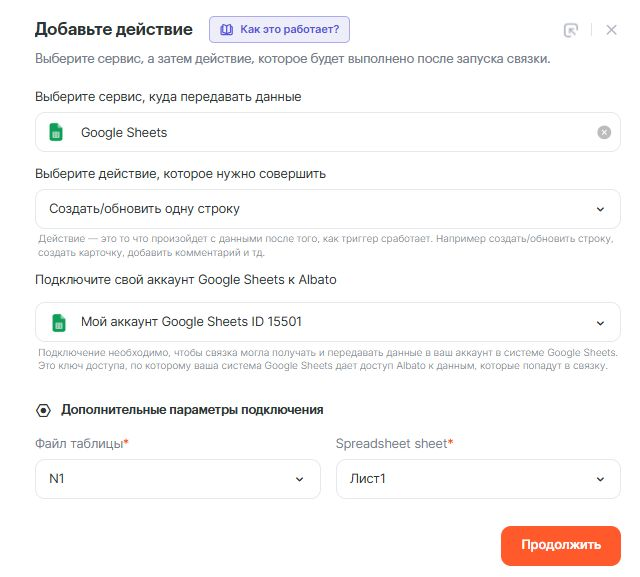Click the "Добавьте действие" heading
The height and width of the screenshot is (577, 640).
pos(114,30)
